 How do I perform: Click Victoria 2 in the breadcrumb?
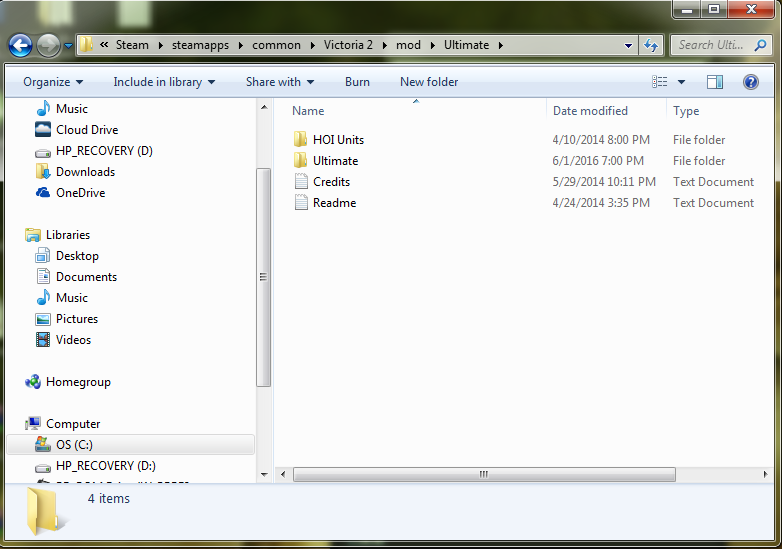(348, 45)
